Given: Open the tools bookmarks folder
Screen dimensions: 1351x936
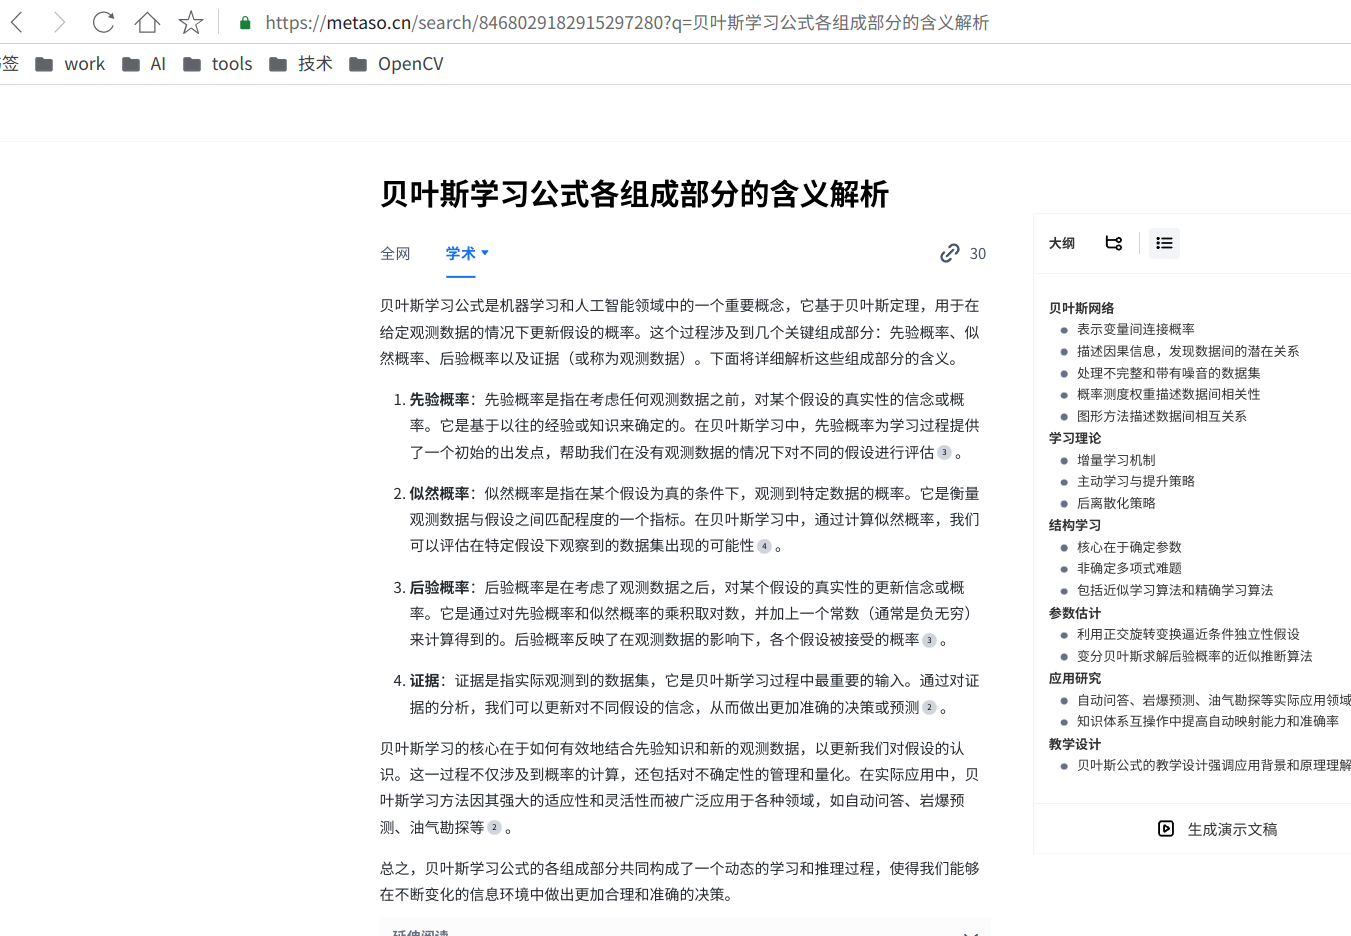Looking at the screenshot, I should pyautogui.click(x=218, y=64).
